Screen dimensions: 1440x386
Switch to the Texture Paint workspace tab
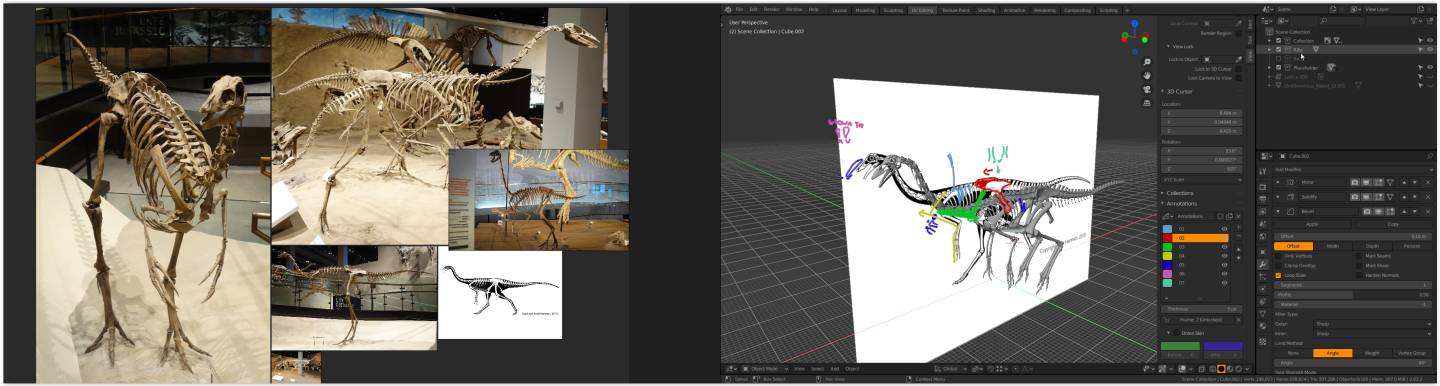(x=955, y=10)
